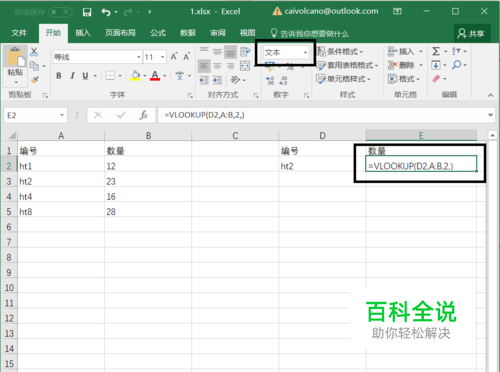Open 套用表格格式 table format menu

coord(347,65)
